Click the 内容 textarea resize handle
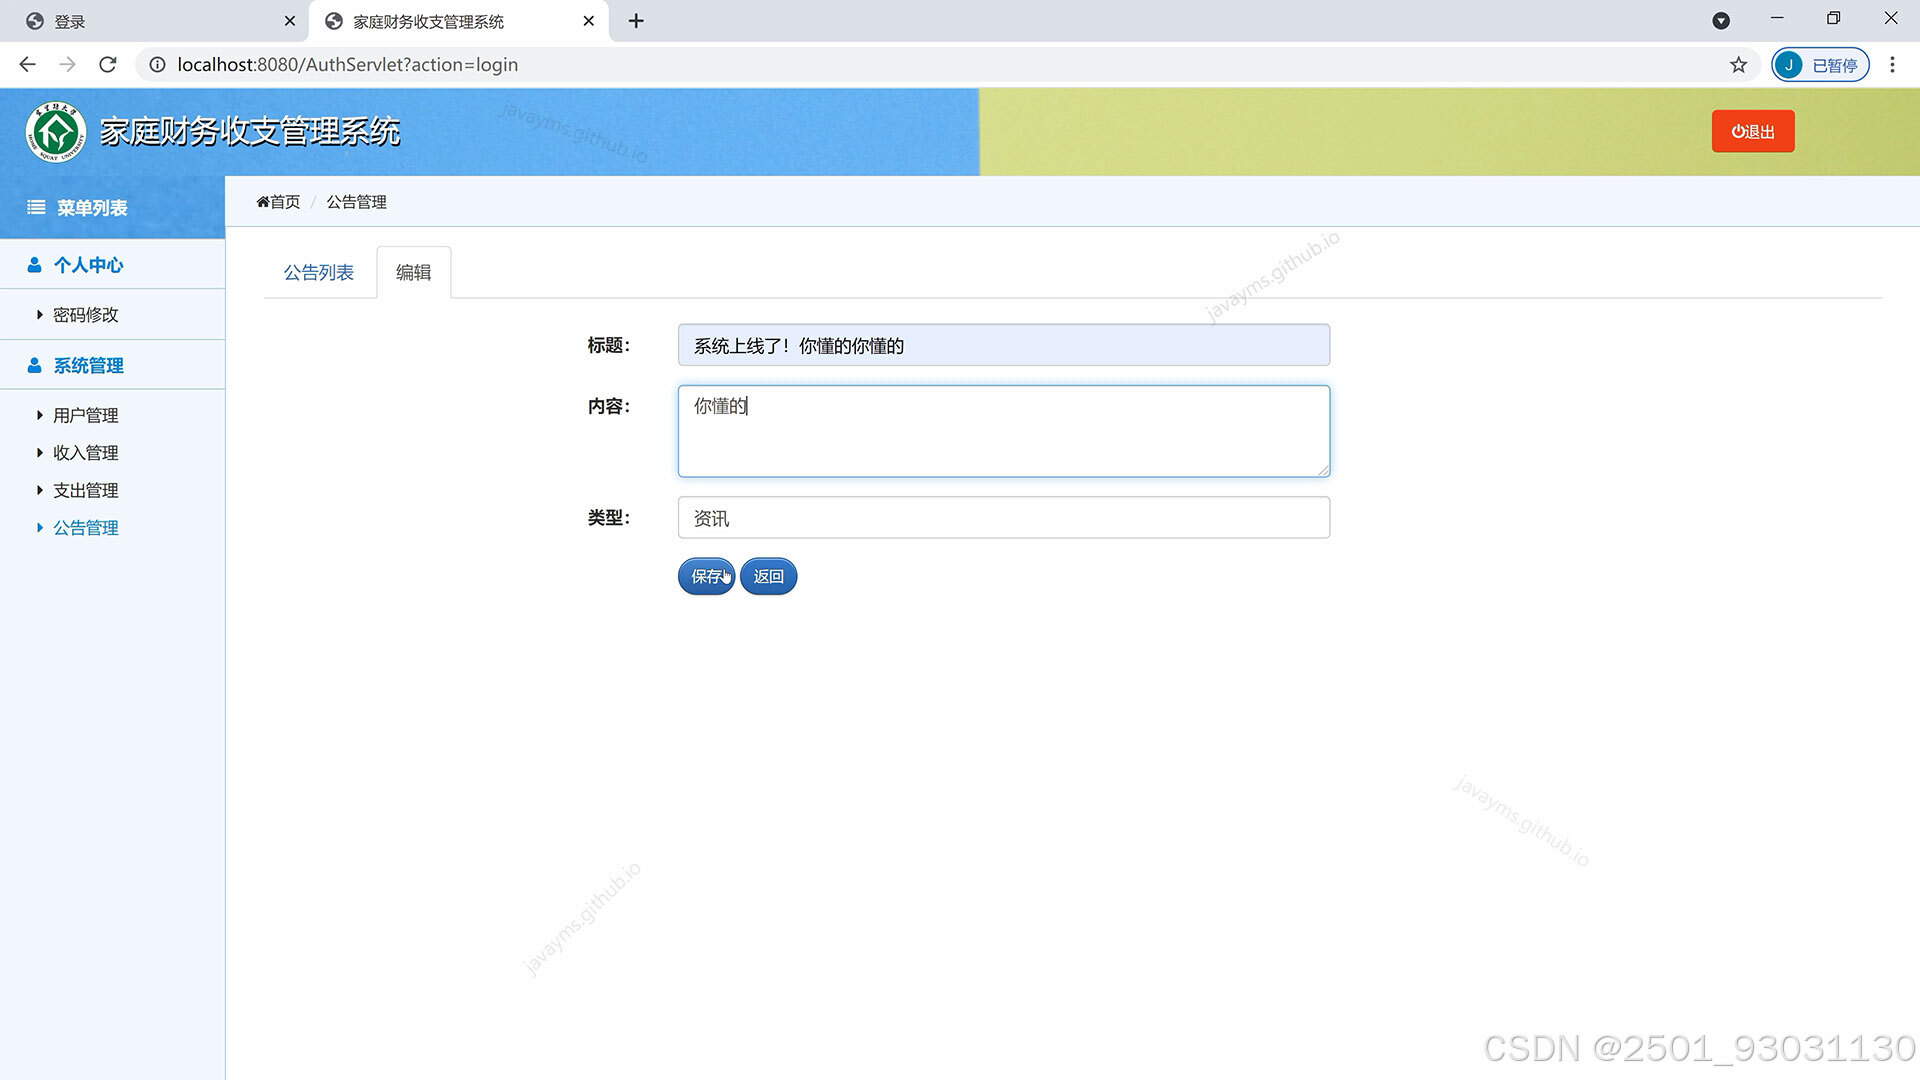The image size is (1920, 1080). tap(1323, 470)
